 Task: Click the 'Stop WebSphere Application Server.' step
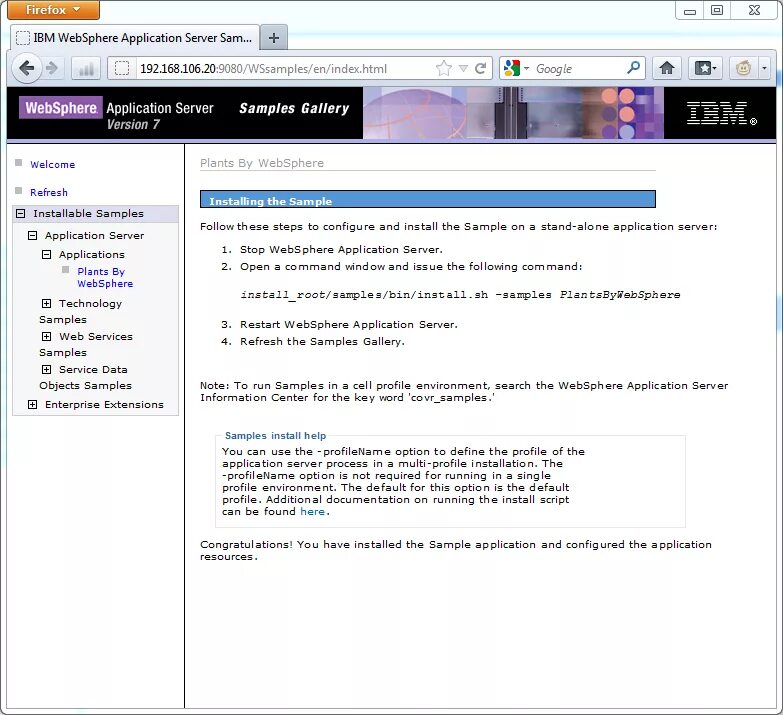(x=341, y=249)
